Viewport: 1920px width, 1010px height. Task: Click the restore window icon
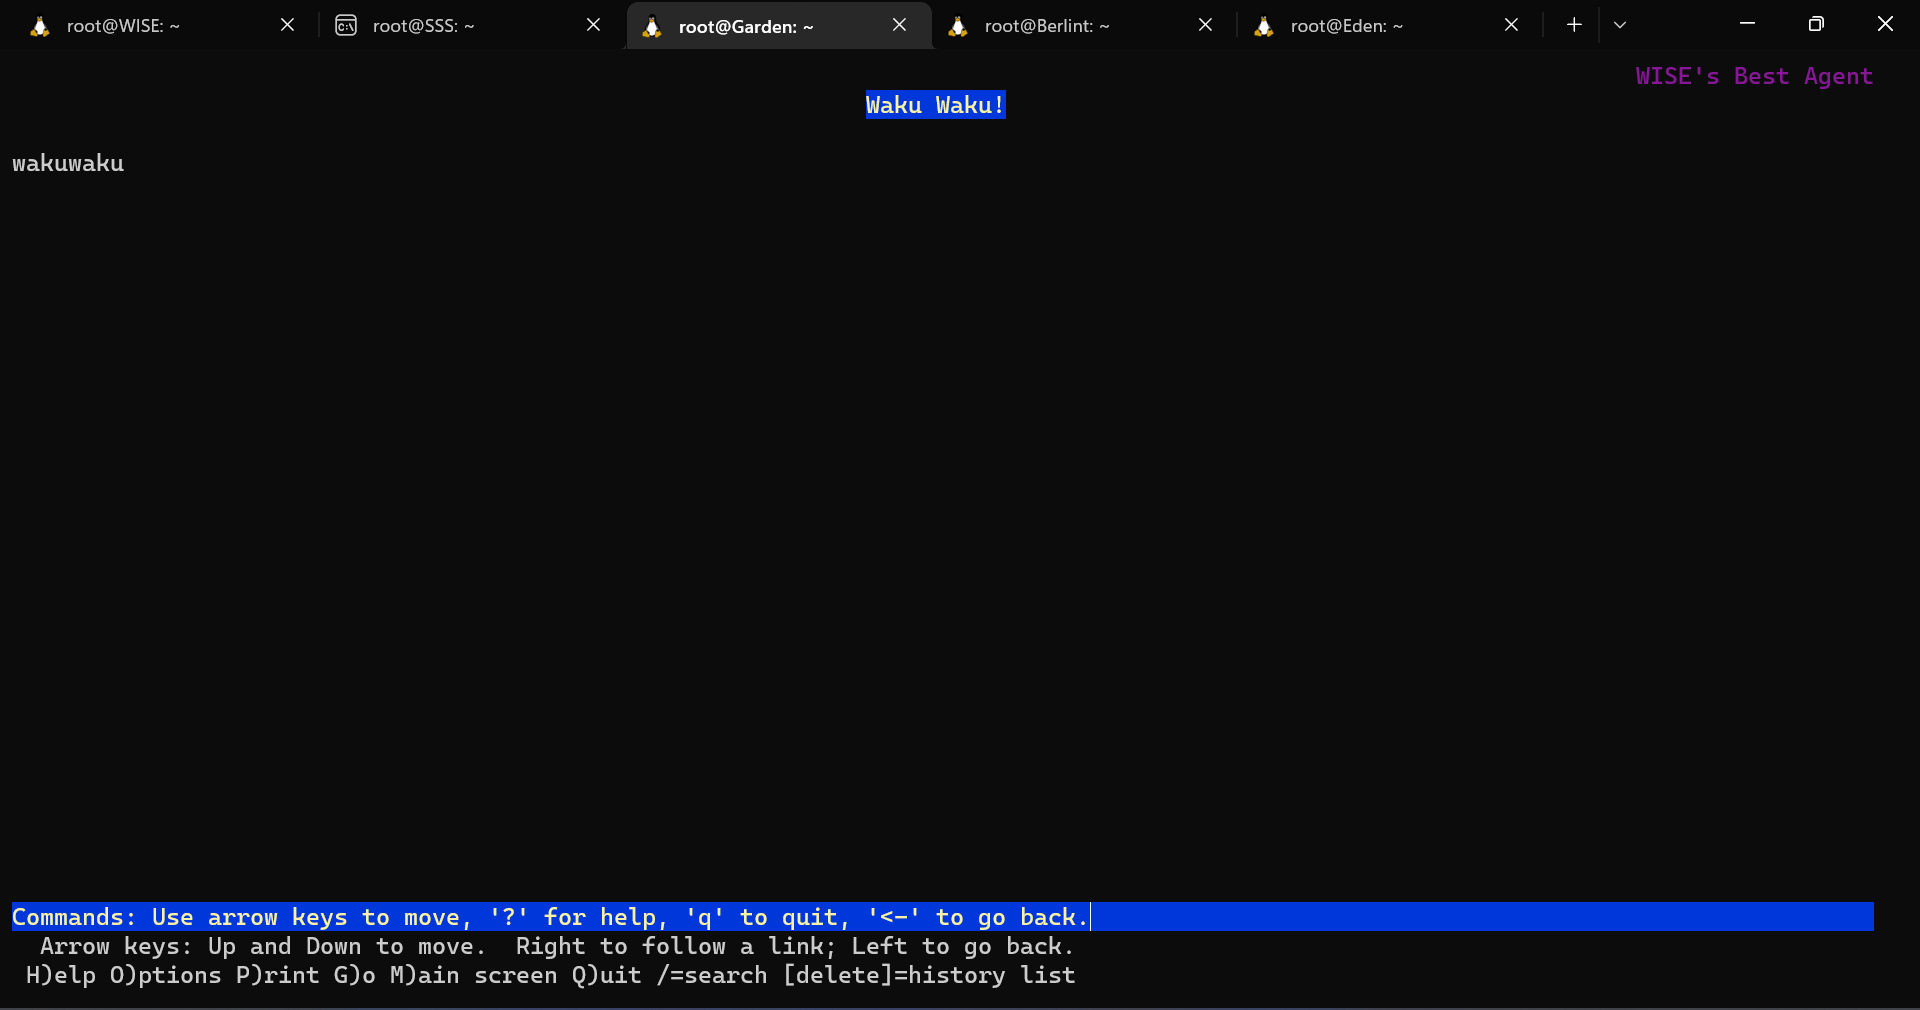[1817, 24]
